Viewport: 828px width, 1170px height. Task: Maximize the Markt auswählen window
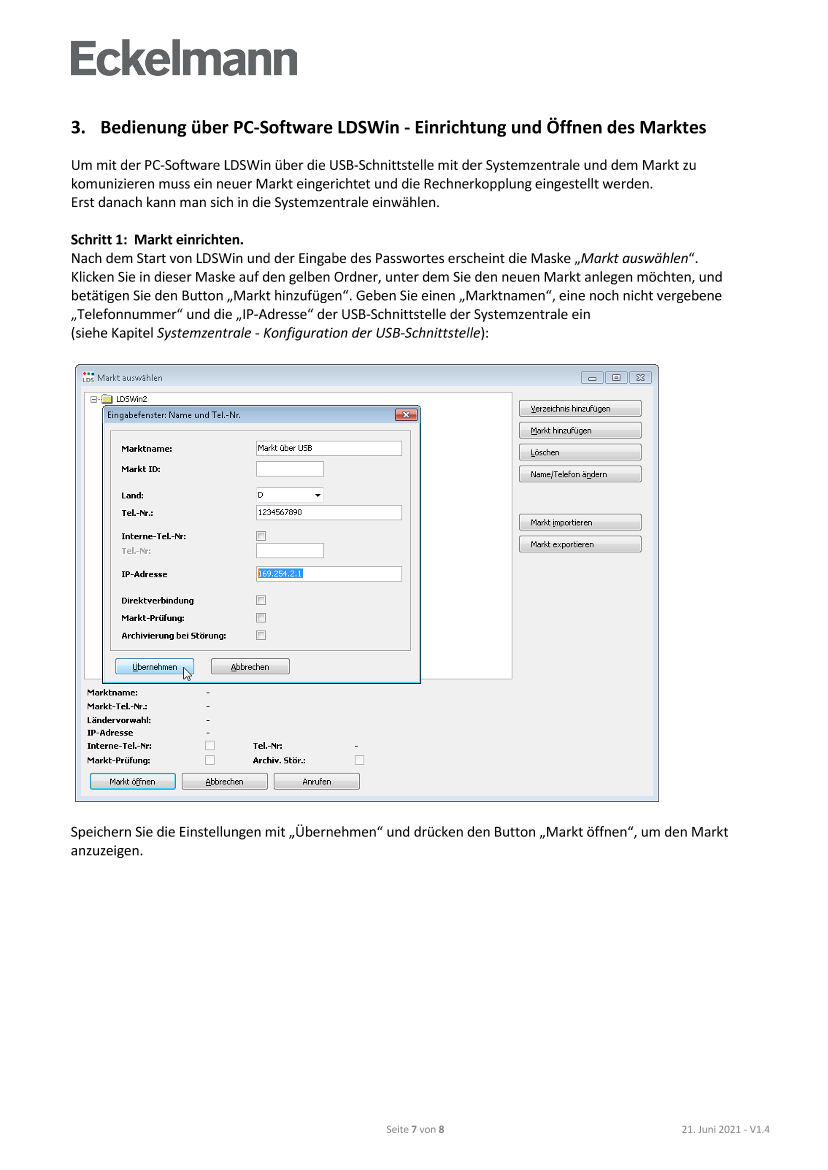[617, 377]
